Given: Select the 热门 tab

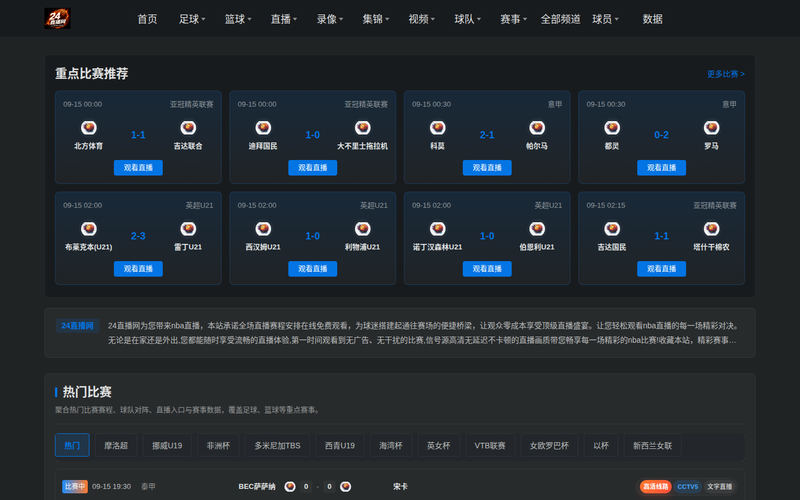Looking at the screenshot, I should pyautogui.click(x=72, y=445).
